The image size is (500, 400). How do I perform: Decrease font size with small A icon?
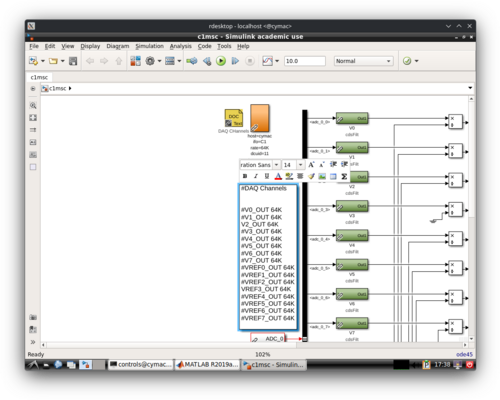pos(322,165)
